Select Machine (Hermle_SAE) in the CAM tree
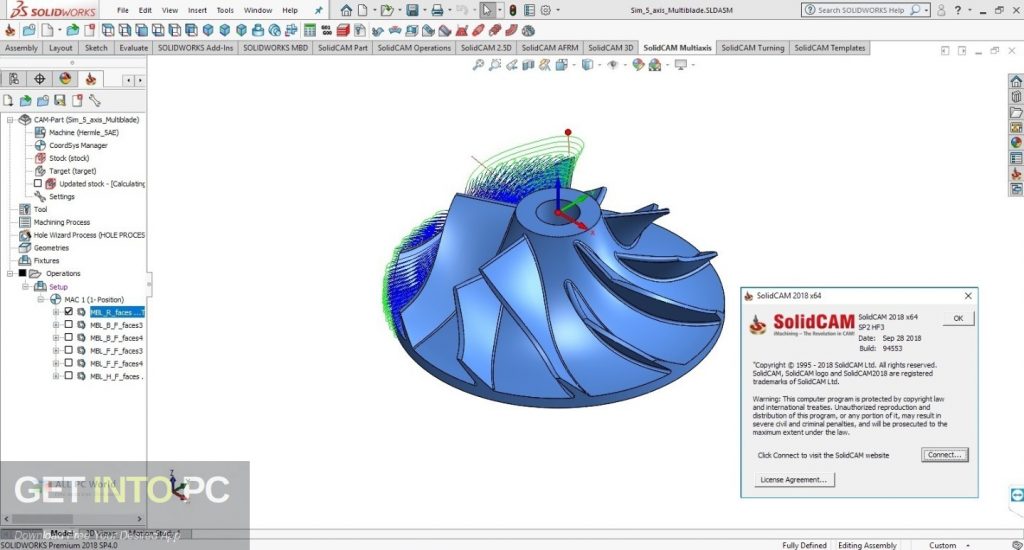Screen dimensions: 1024x550 [x=83, y=133]
